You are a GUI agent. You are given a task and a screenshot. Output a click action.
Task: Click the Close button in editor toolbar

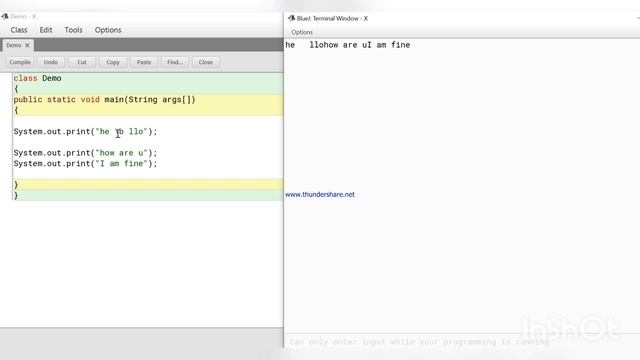[206, 62]
